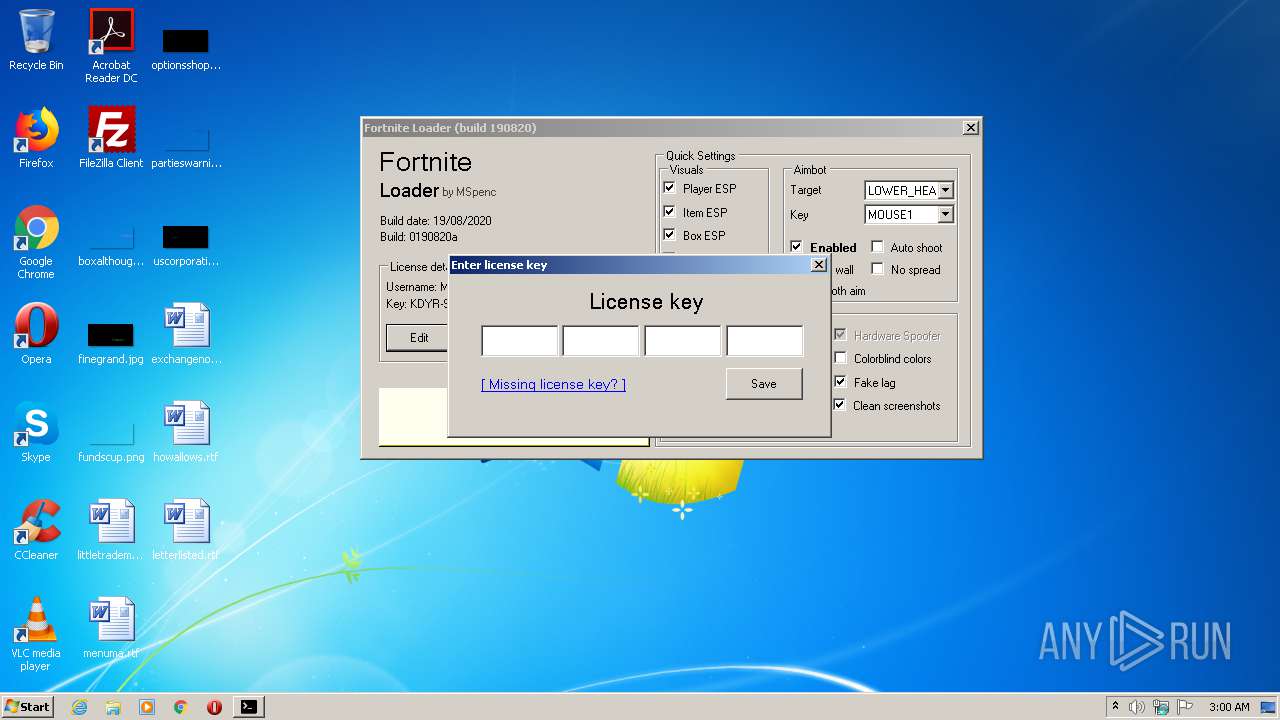The image size is (1280, 720).
Task: Switch to the console window taskbar button
Action: pyautogui.click(x=248, y=707)
